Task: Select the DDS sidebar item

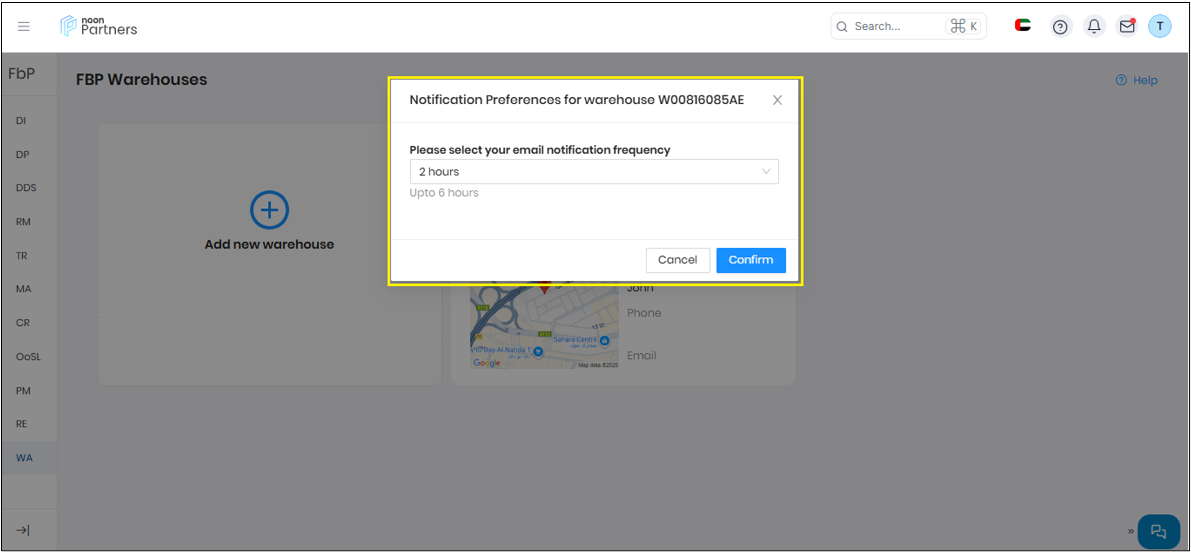Action: (x=26, y=188)
